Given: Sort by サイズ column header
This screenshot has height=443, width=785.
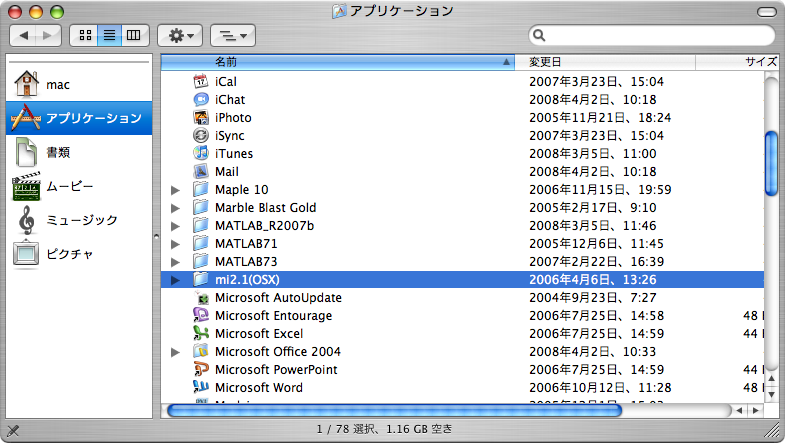Looking at the screenshot, I should (737, 62).
